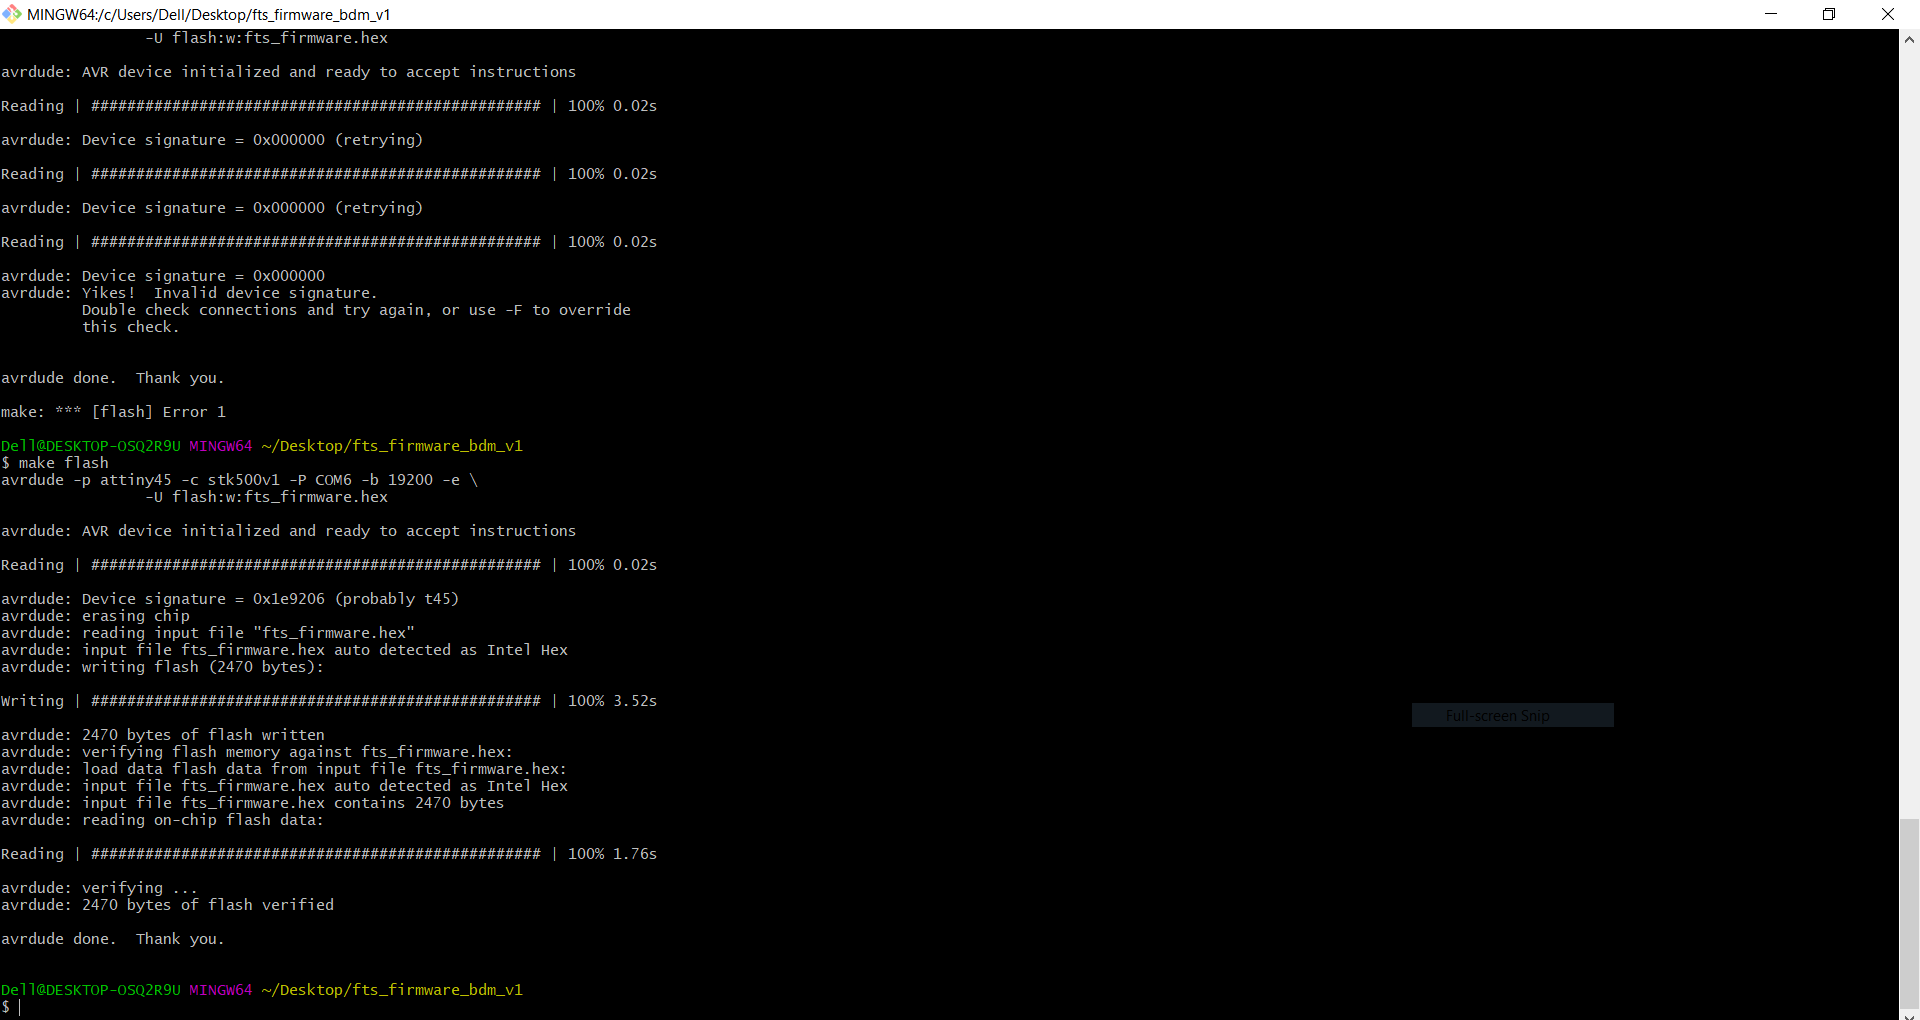Click "load data flash data from input file" line
1920x1020 pixels.
284,769
